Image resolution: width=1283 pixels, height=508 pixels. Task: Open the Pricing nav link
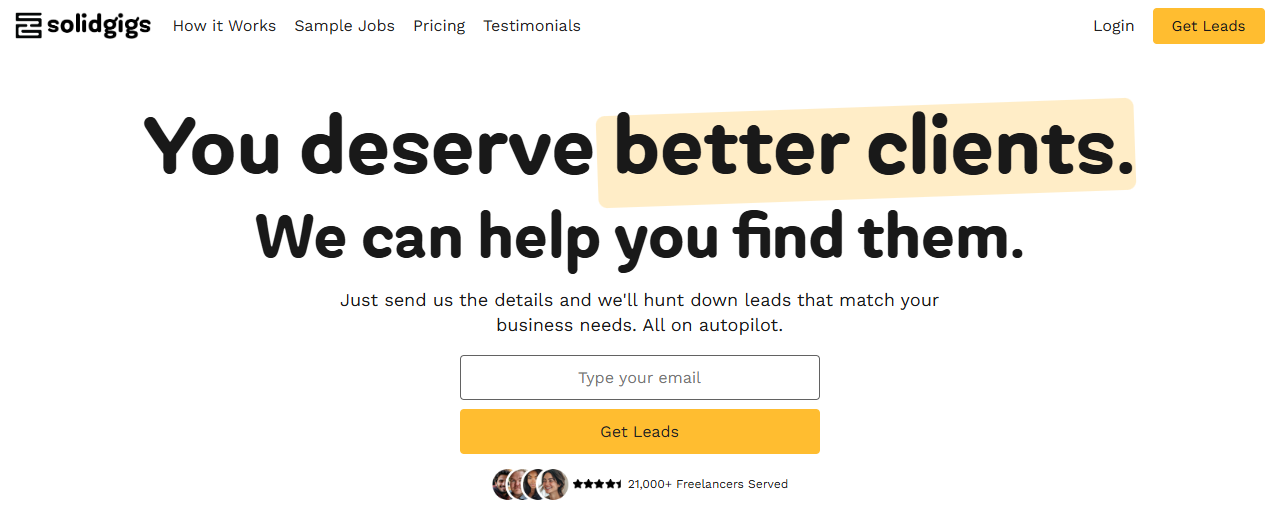point(439,26)
